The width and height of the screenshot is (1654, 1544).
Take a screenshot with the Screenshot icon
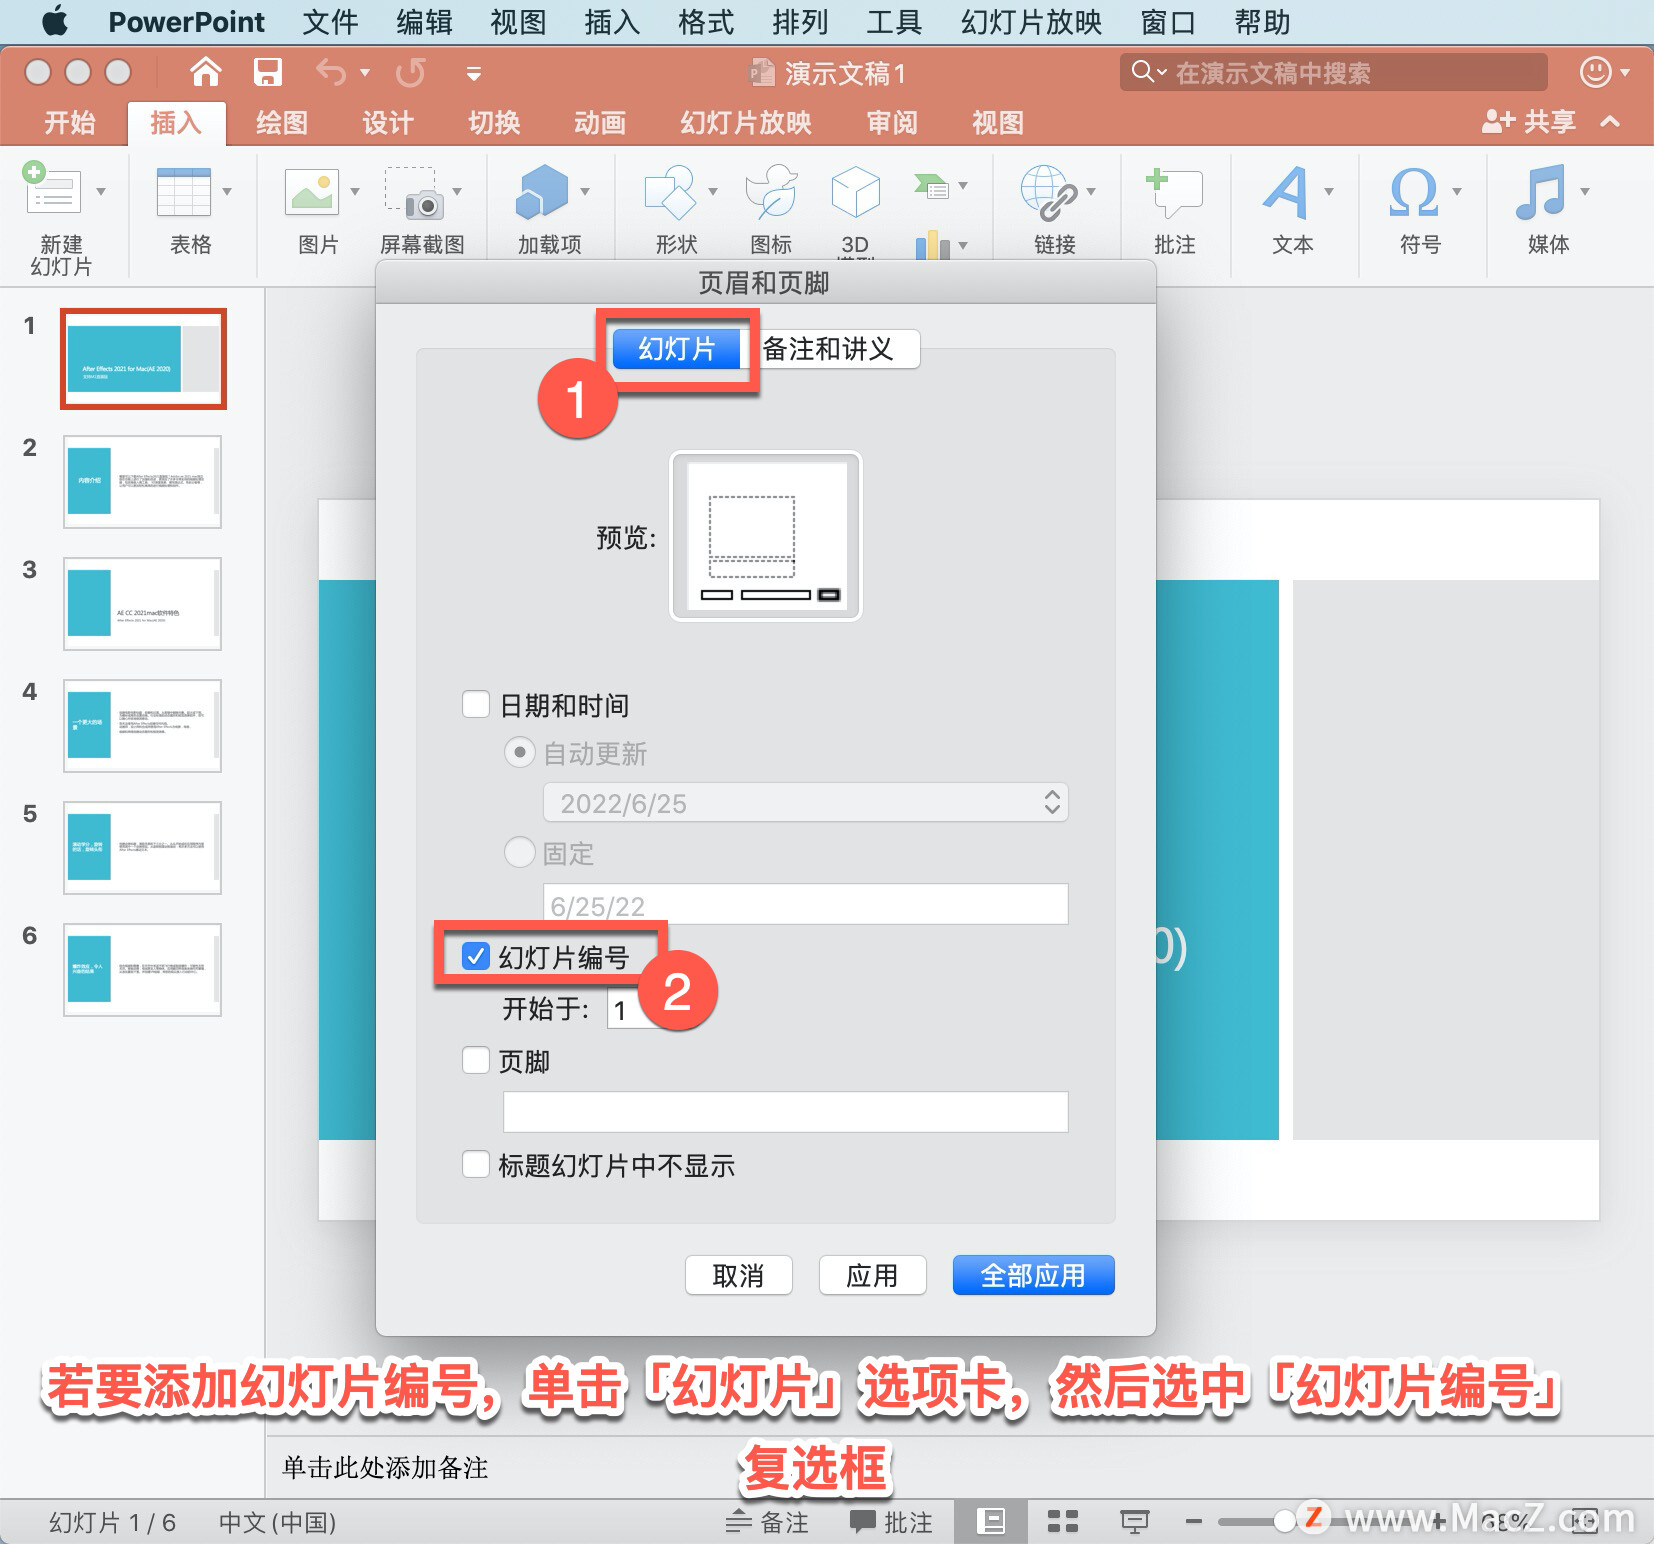(415, 192)
